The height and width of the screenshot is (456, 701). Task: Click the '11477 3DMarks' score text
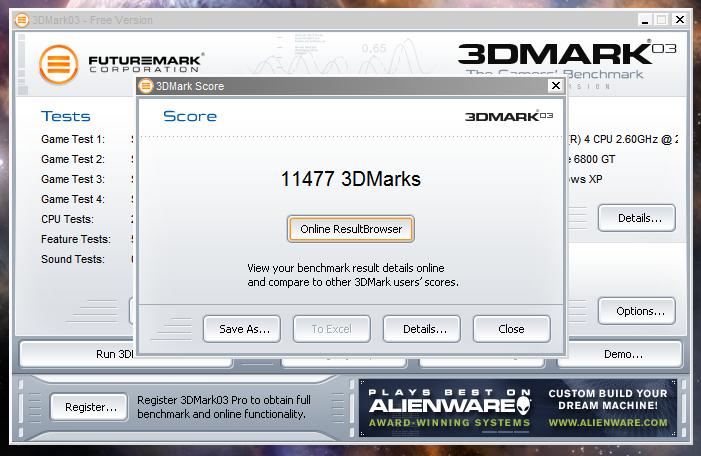351,179
